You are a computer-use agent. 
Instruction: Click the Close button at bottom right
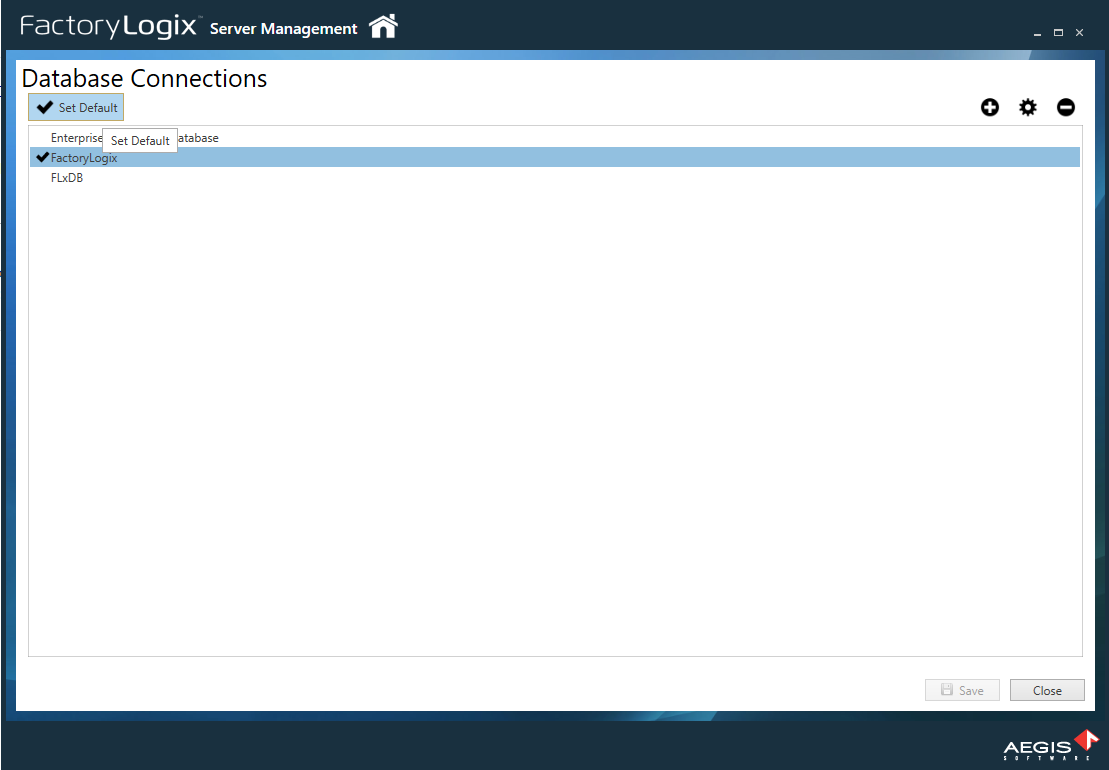1047,690
